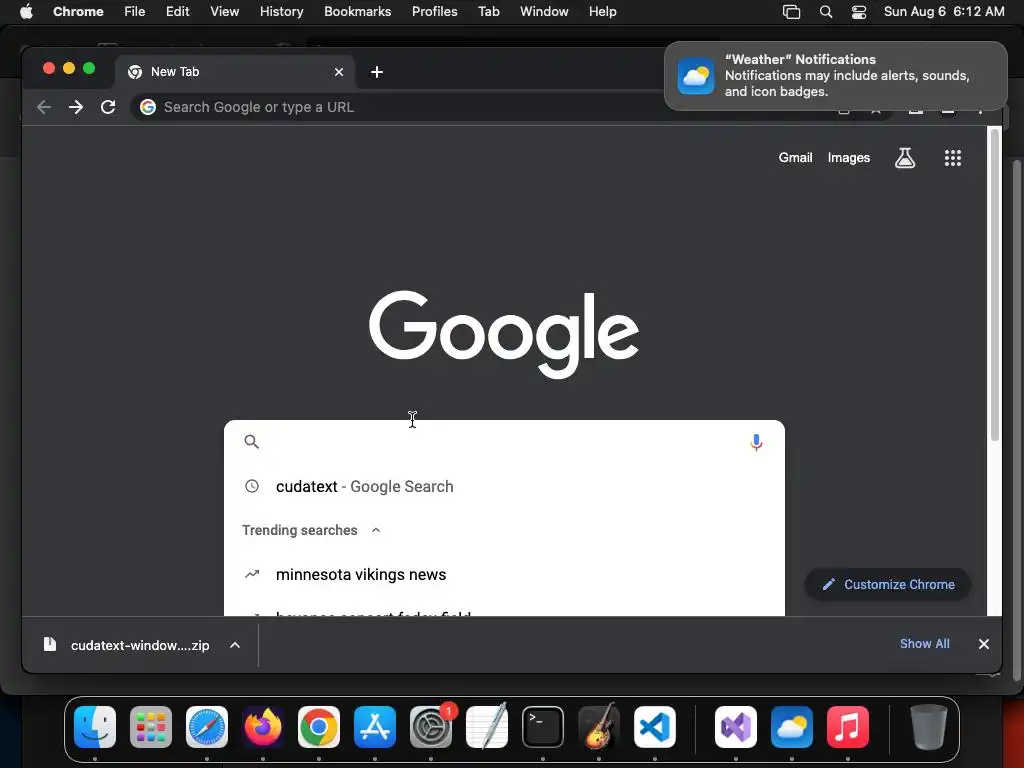This screenshot has height=768, width=1024.
Task: Open the Images link
Action: (x=848, y=158)
